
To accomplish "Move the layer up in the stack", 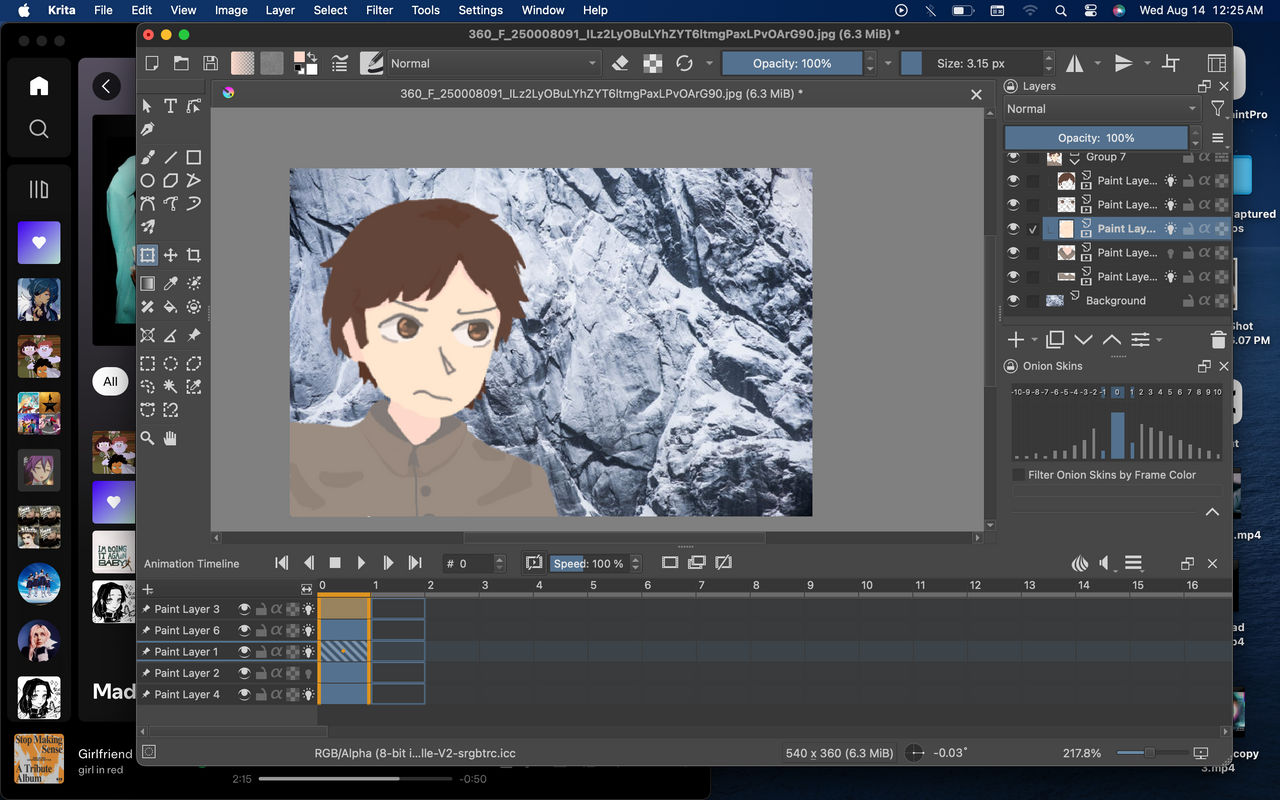I will pyautogui.click(x=1111, y=340).
